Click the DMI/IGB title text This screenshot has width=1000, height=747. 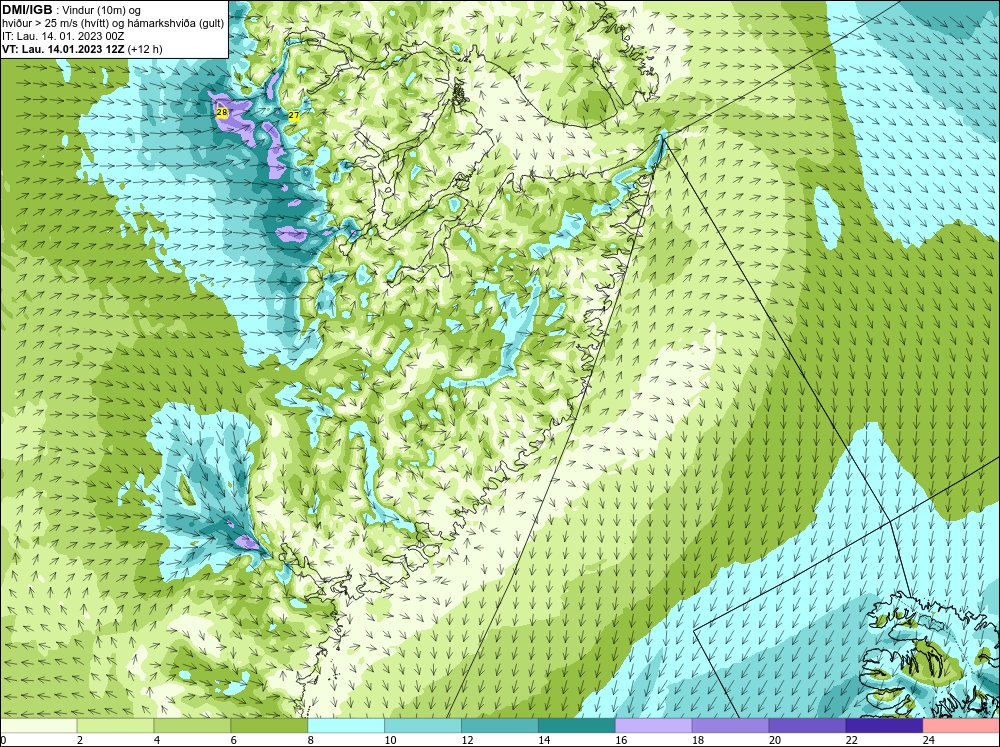[27, 10]
